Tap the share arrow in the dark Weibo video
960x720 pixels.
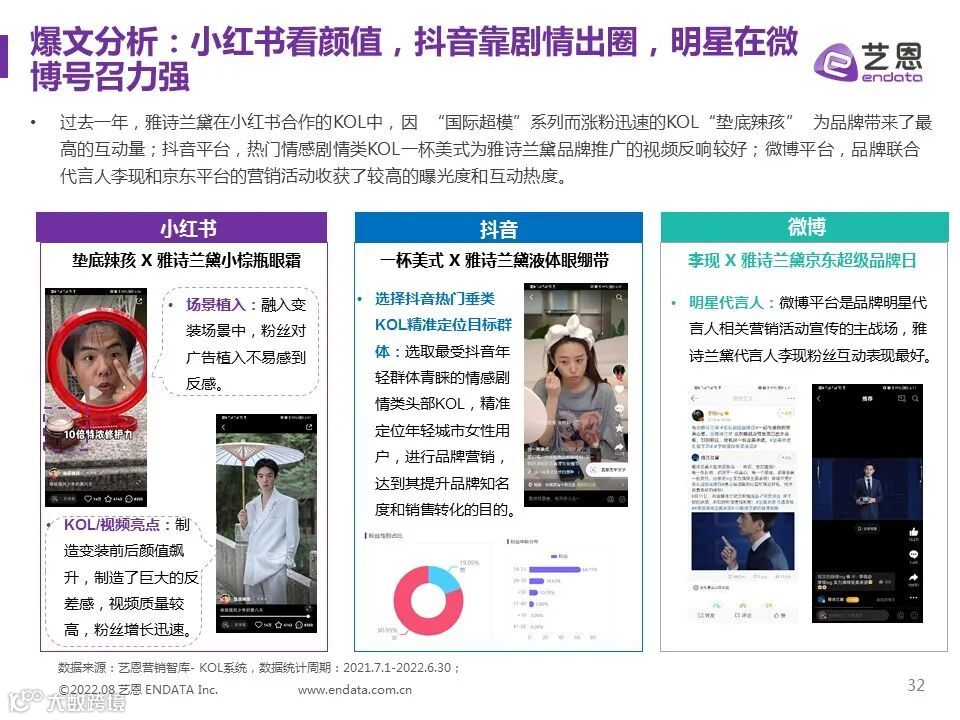pos(913,577)
